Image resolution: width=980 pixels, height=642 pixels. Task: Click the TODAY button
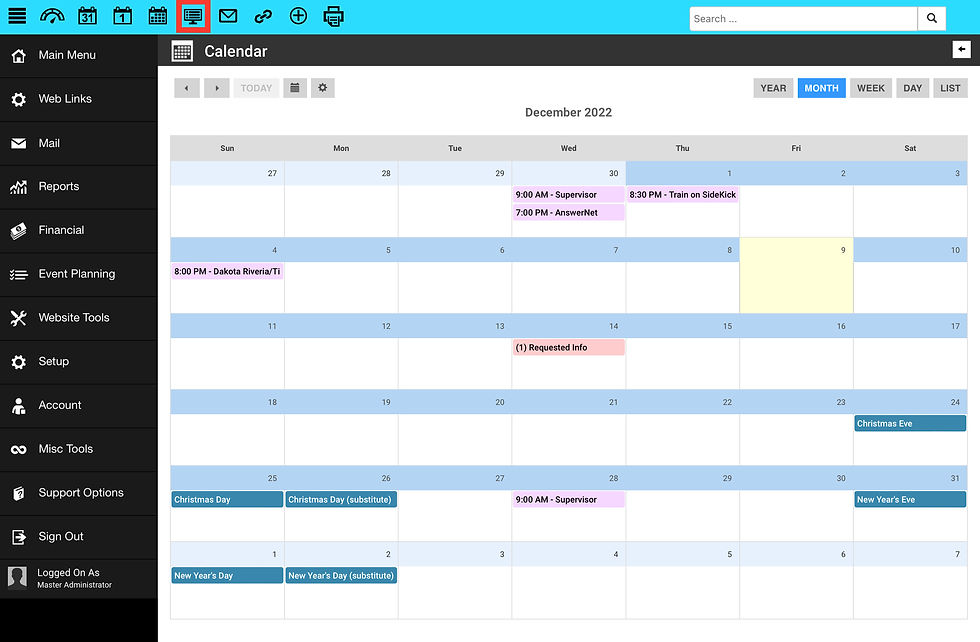[x=256, y=88]
